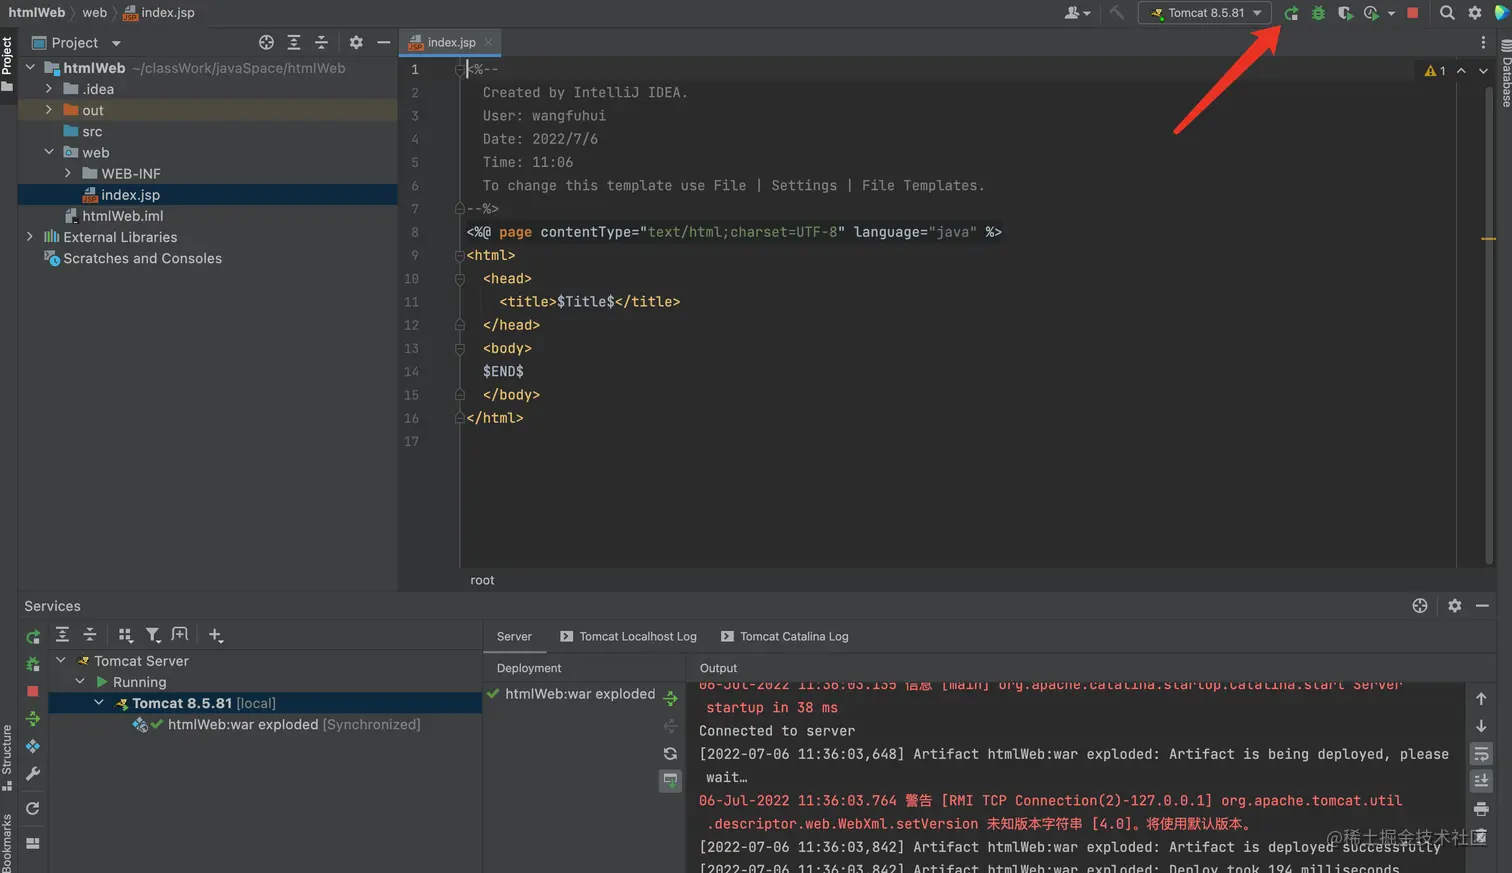This screenshot has height=873, width=1512.
Task: Jump to next highlighted error arrow
Action: [1483, 70]
